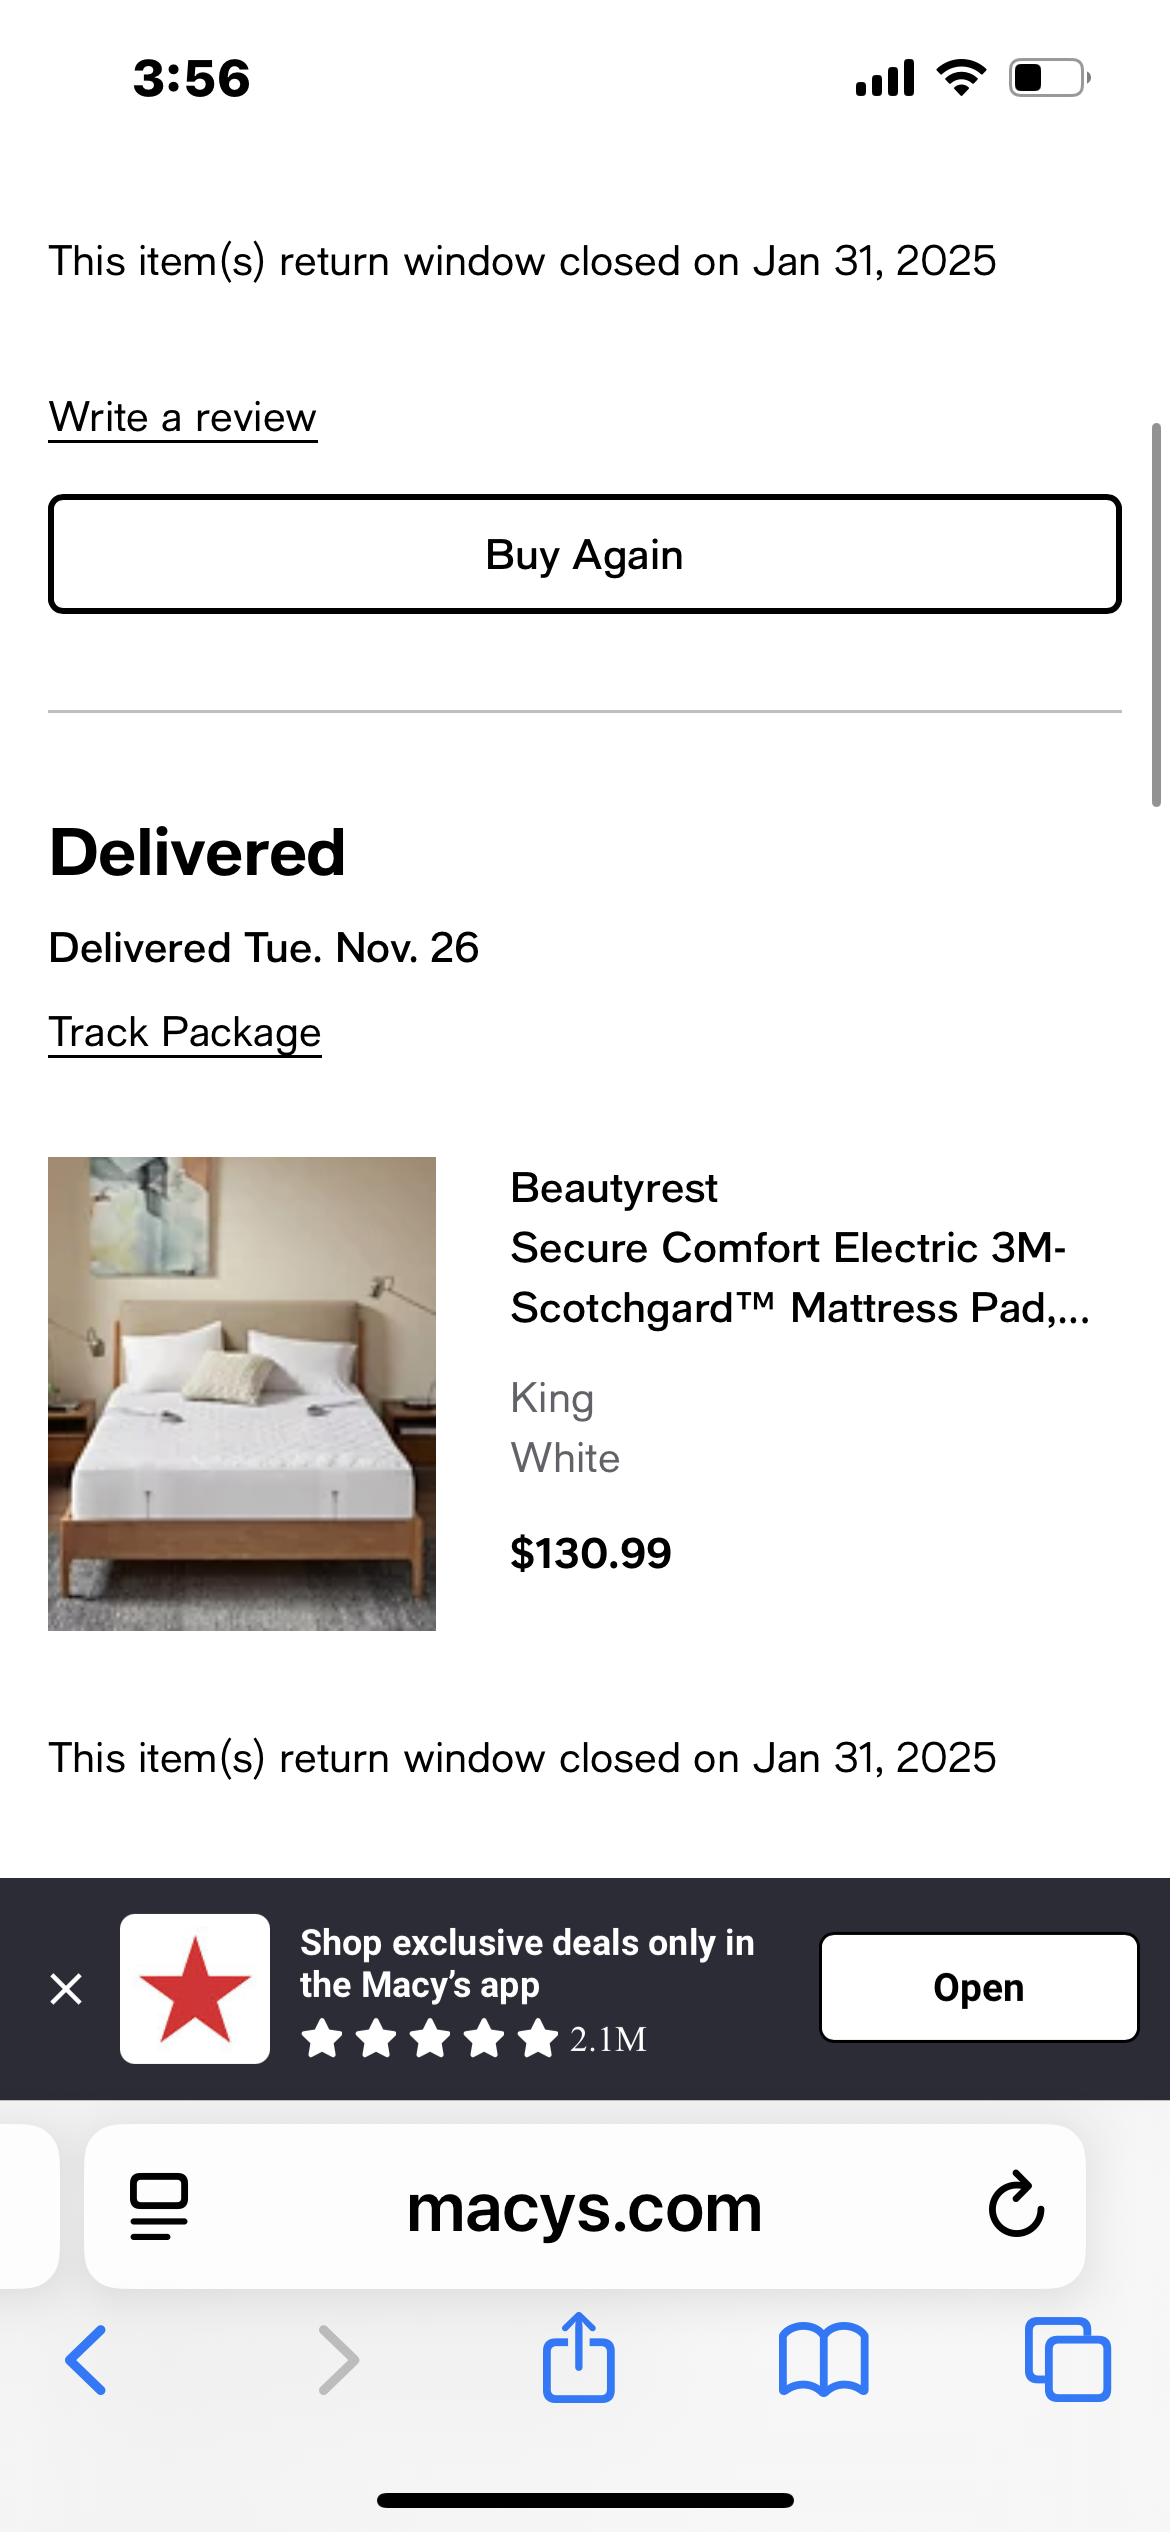1170x2532 pixels.
Task: Reload the macys.com page
Action: point(1016,2204)
